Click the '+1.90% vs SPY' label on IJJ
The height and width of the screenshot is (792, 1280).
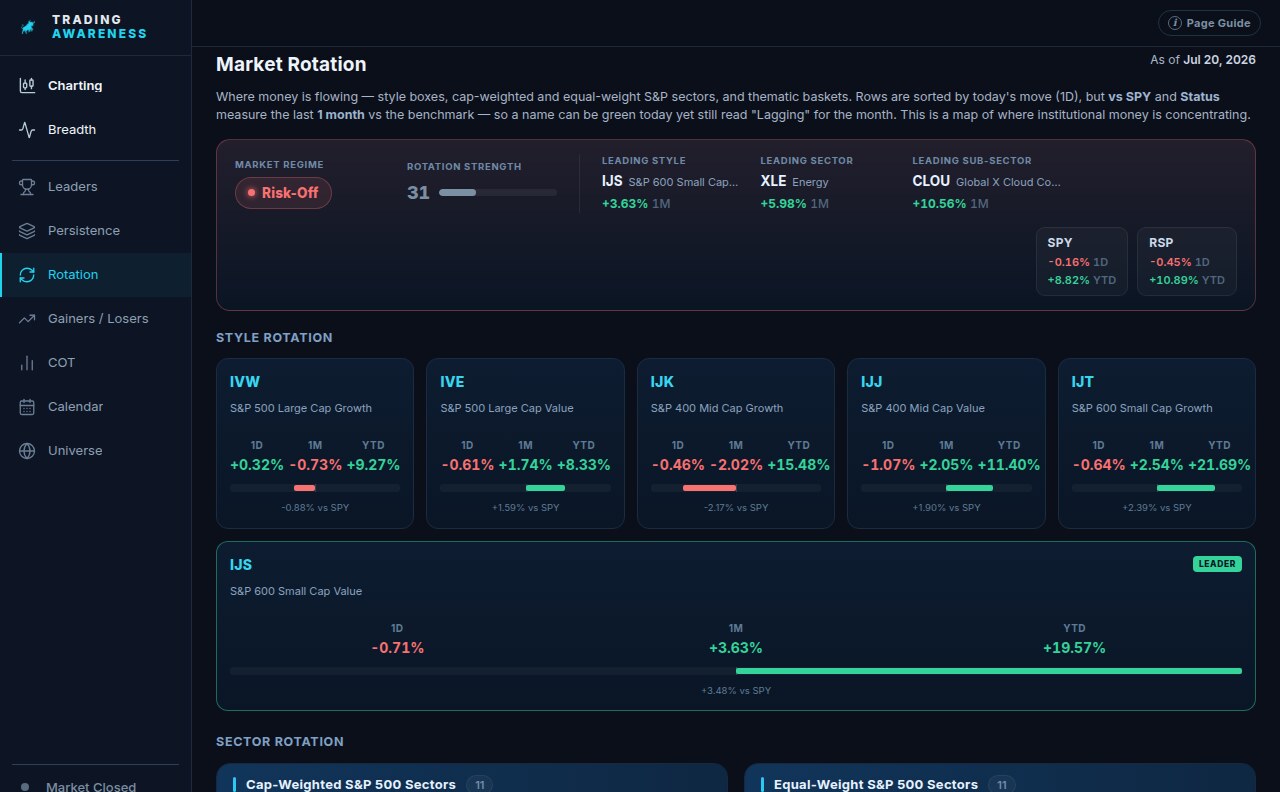pos(946,508)
